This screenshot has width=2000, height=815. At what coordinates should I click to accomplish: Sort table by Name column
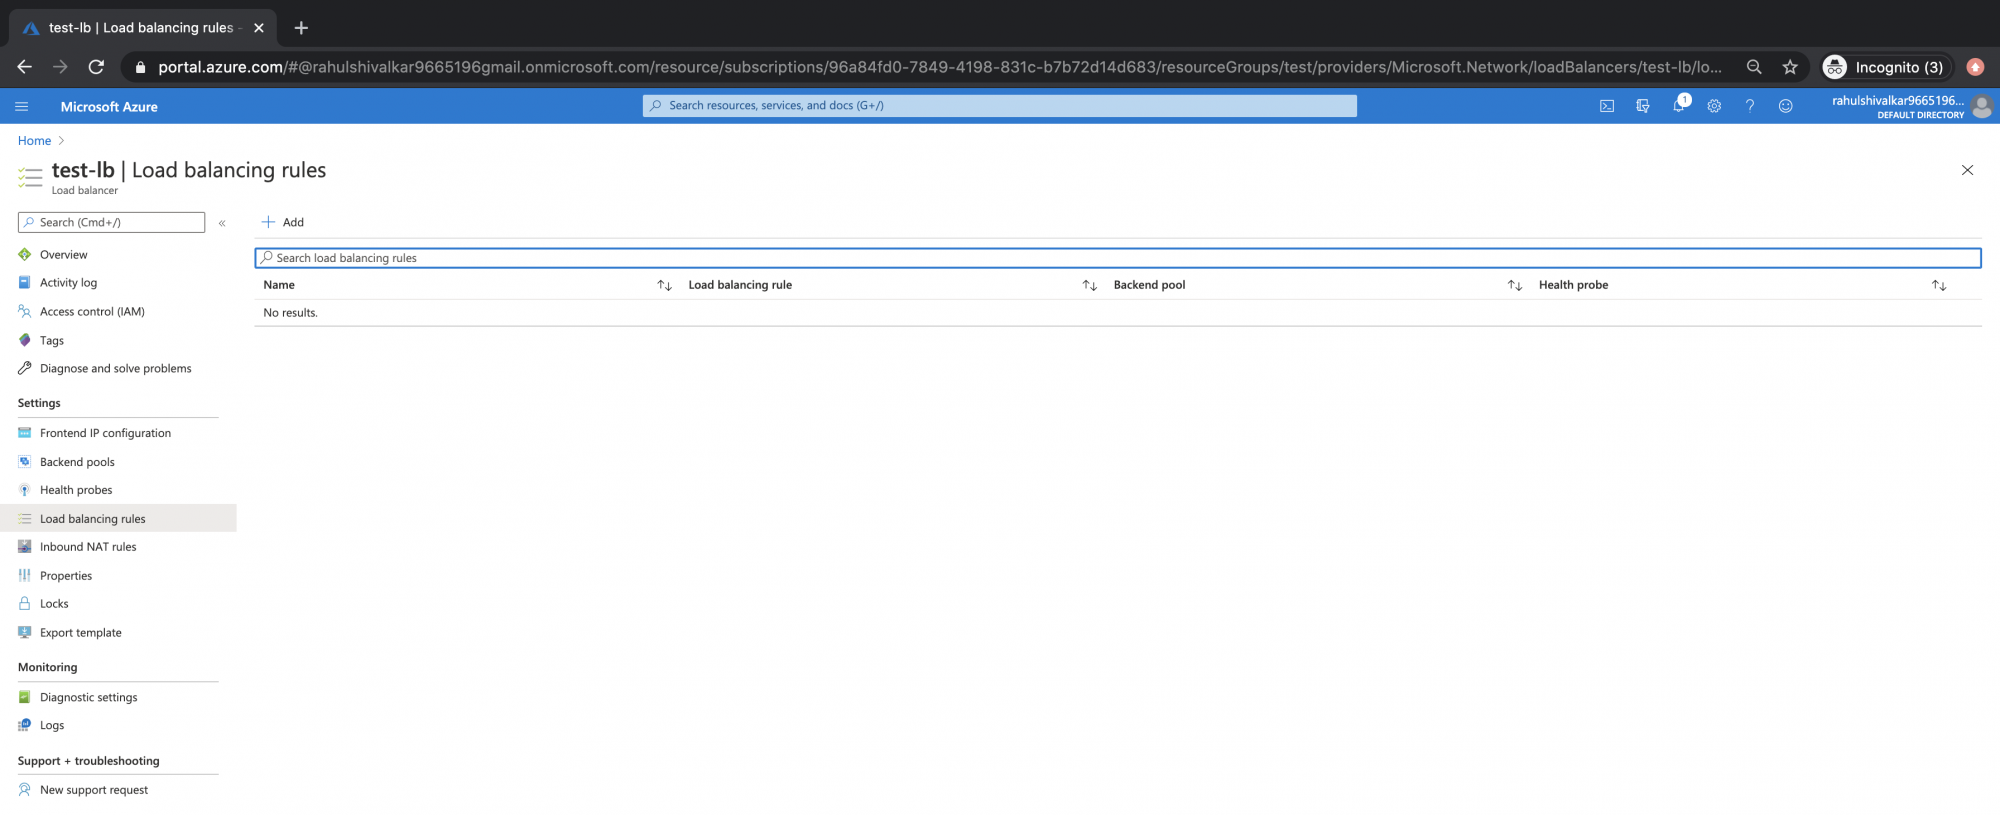coord(664,286)
